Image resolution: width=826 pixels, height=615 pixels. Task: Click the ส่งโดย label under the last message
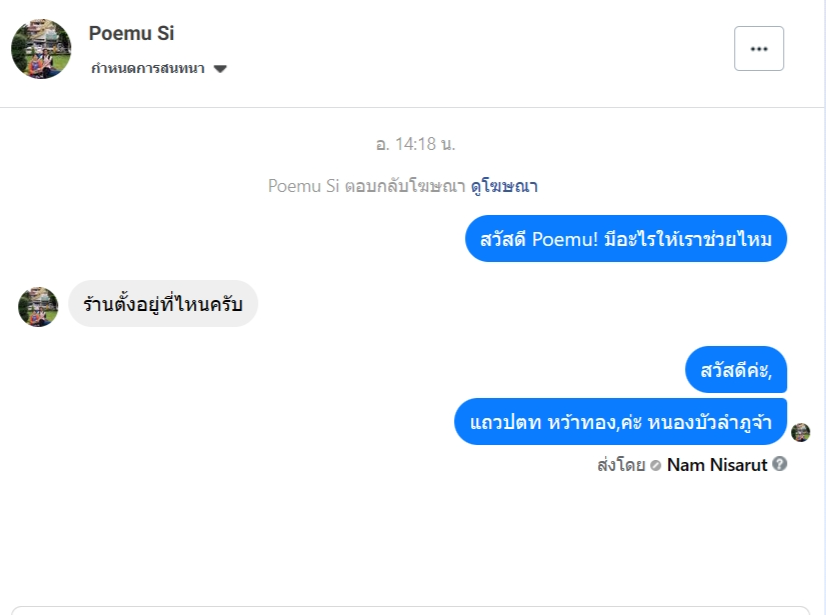pos(620,465)
